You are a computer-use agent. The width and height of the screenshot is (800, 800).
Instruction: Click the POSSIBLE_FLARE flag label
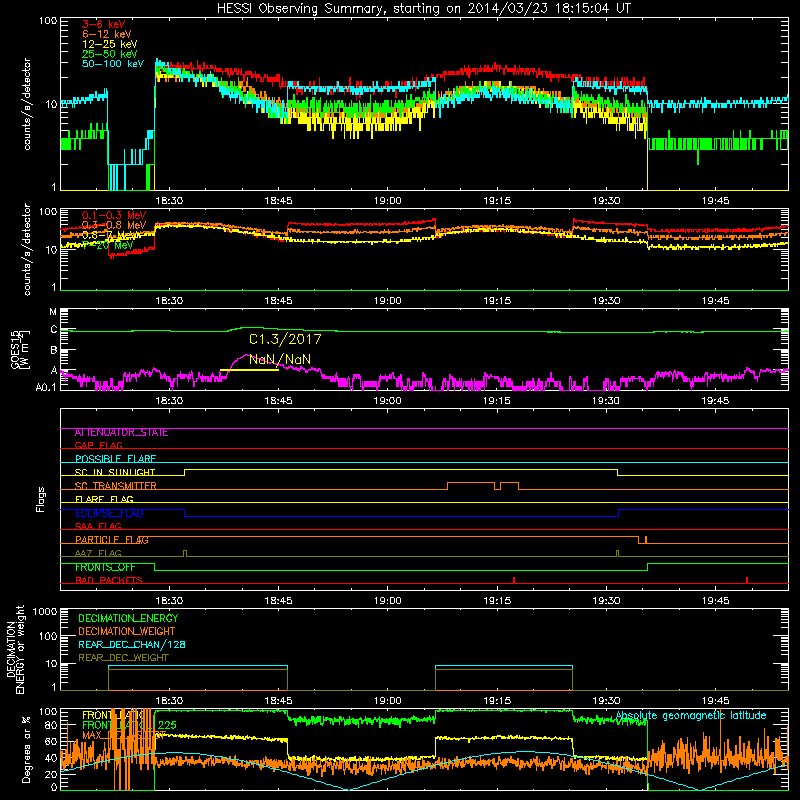pyautogui.click(x=115, y=459)
